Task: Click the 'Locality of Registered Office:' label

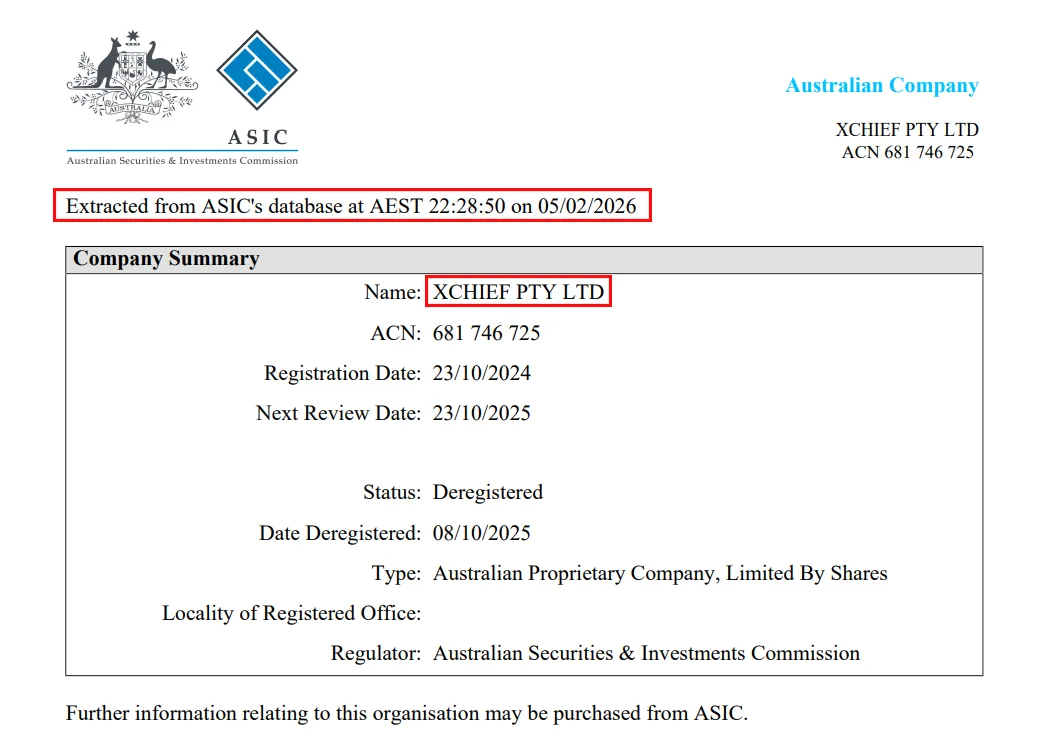Action: (292, 613)
